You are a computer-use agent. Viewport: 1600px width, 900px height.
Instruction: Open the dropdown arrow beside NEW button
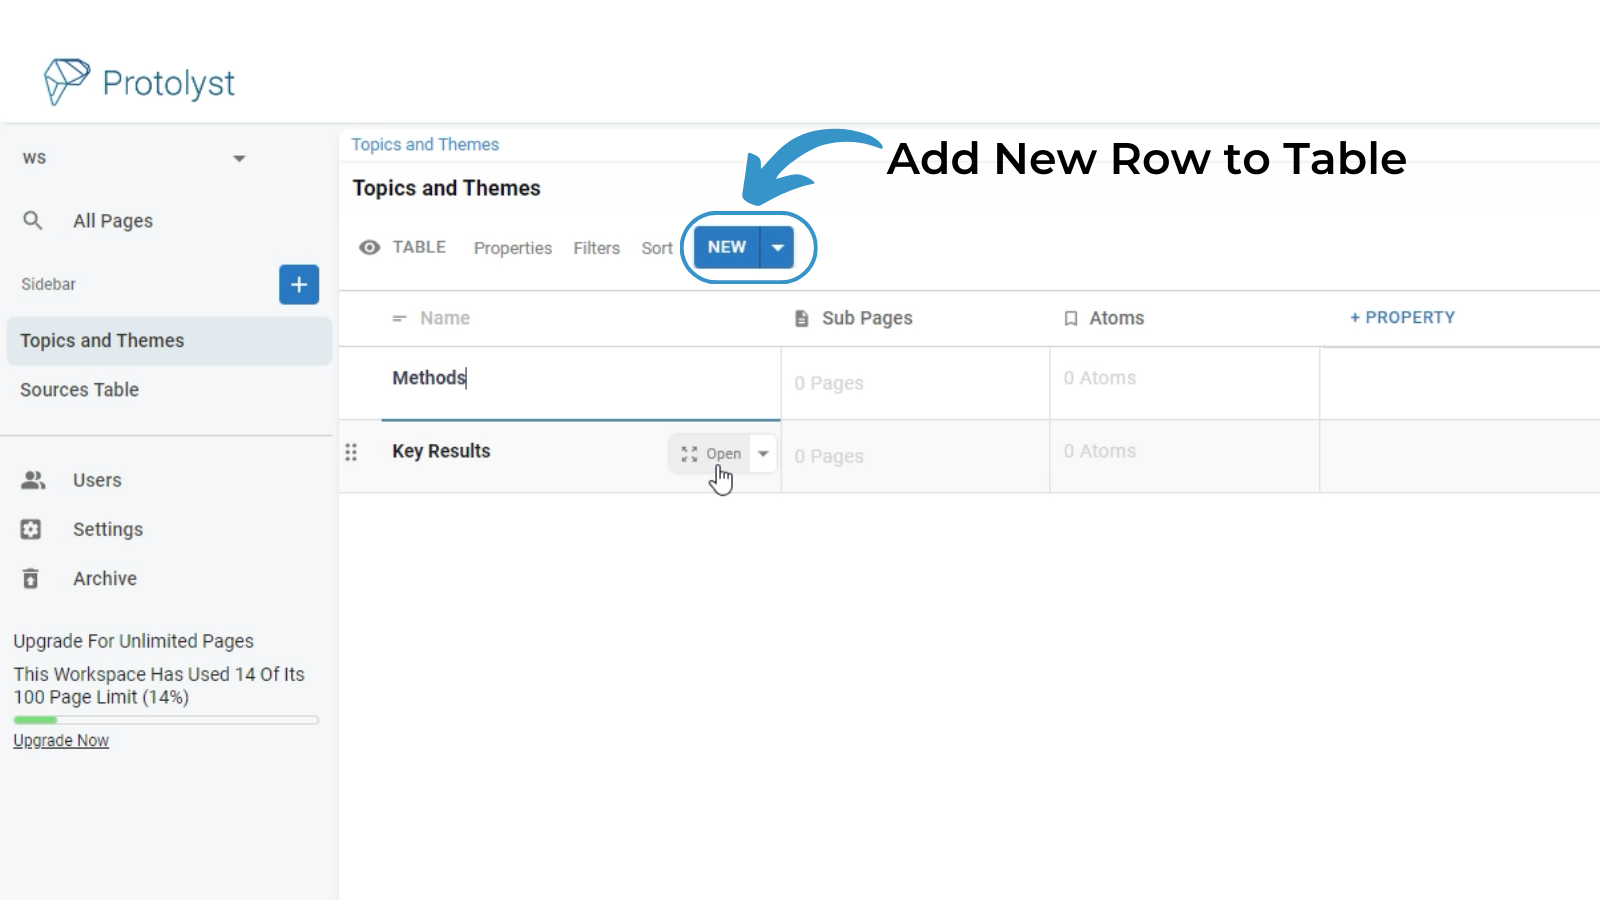tap(777, 247)
